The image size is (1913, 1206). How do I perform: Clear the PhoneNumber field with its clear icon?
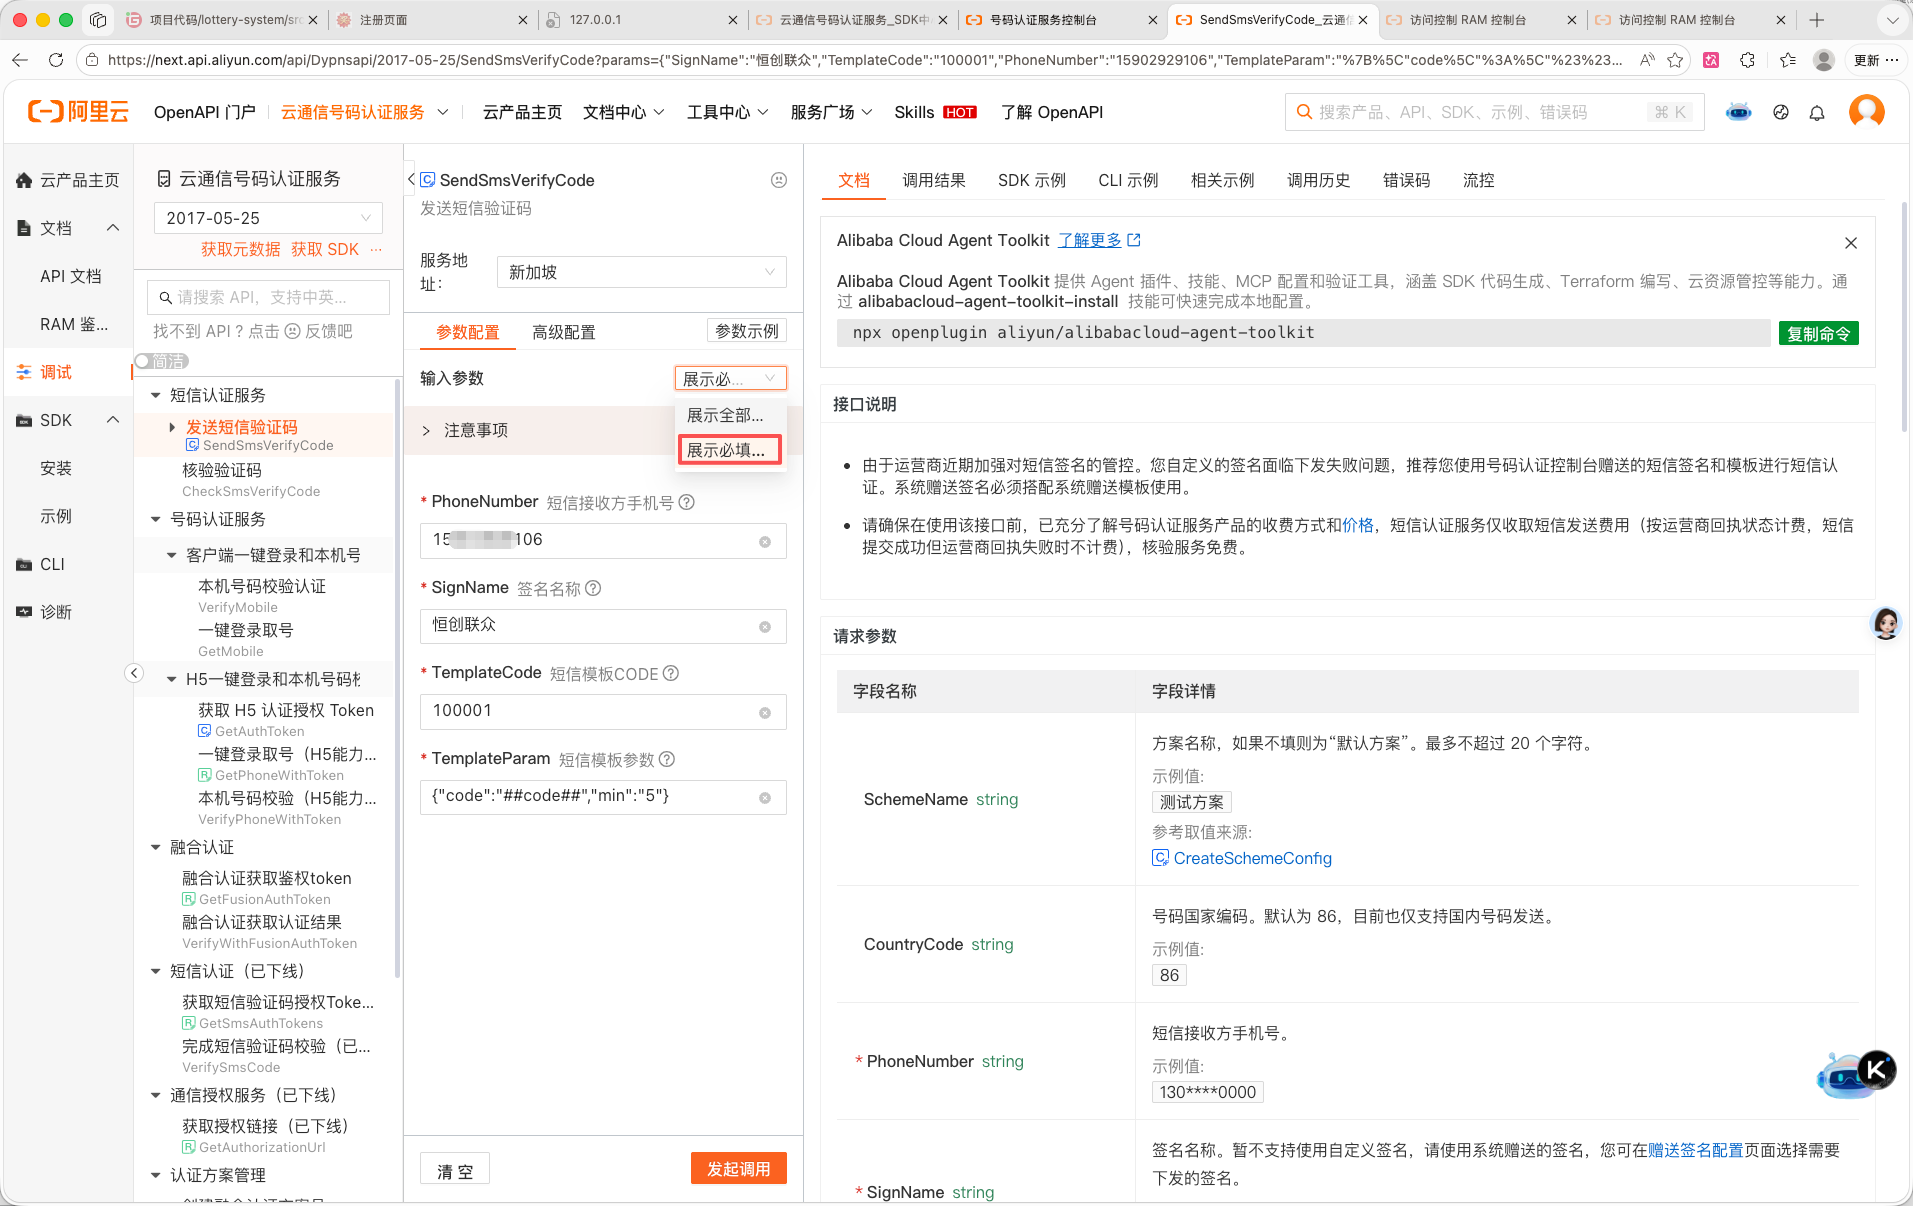[765, 541]
